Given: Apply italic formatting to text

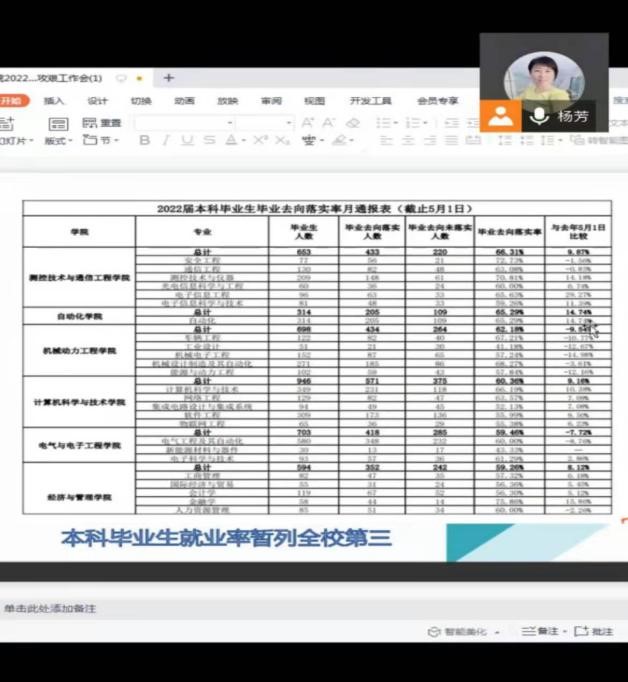Looking at the screenshot, I should point(165,141).
